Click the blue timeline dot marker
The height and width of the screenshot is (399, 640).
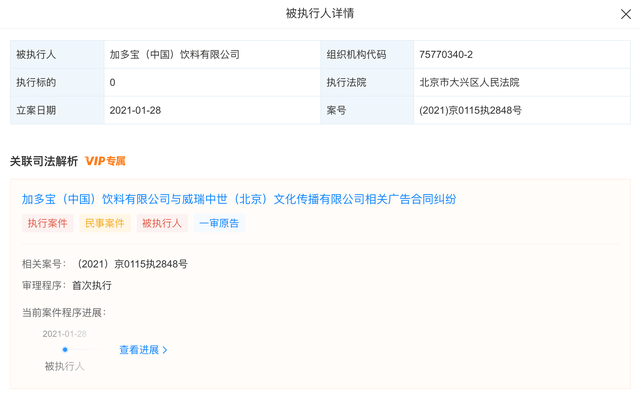[x=65, y=350]
